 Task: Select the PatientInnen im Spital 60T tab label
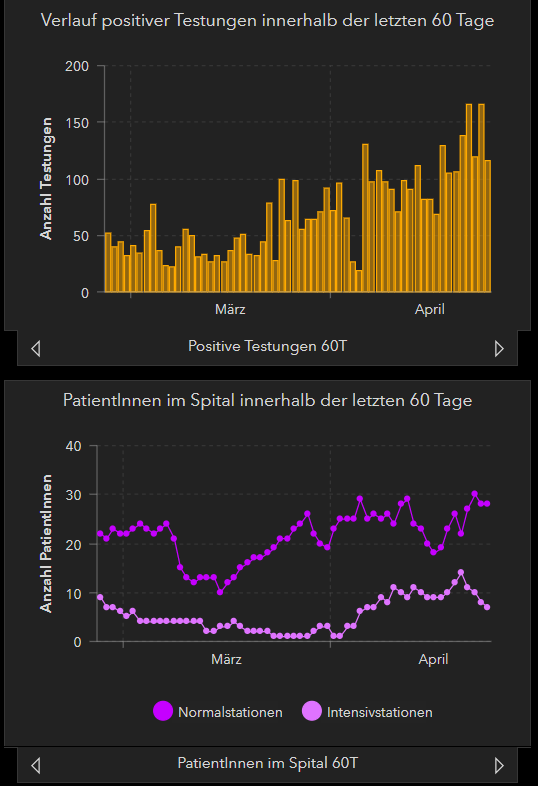tap(268, 763)
